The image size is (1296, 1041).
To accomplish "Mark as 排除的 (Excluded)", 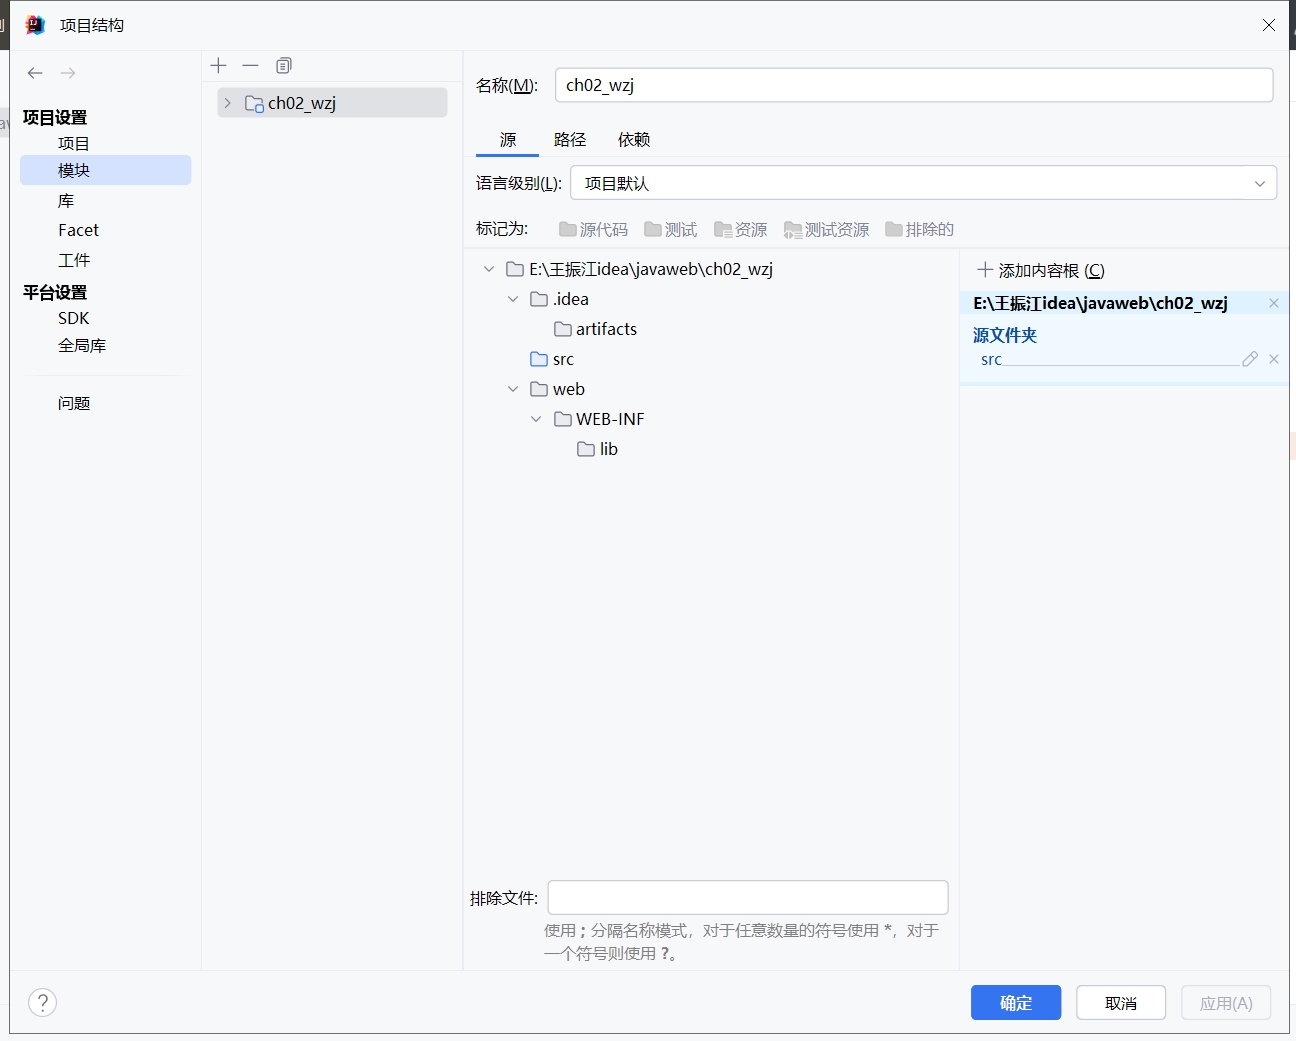I will 920,230.
